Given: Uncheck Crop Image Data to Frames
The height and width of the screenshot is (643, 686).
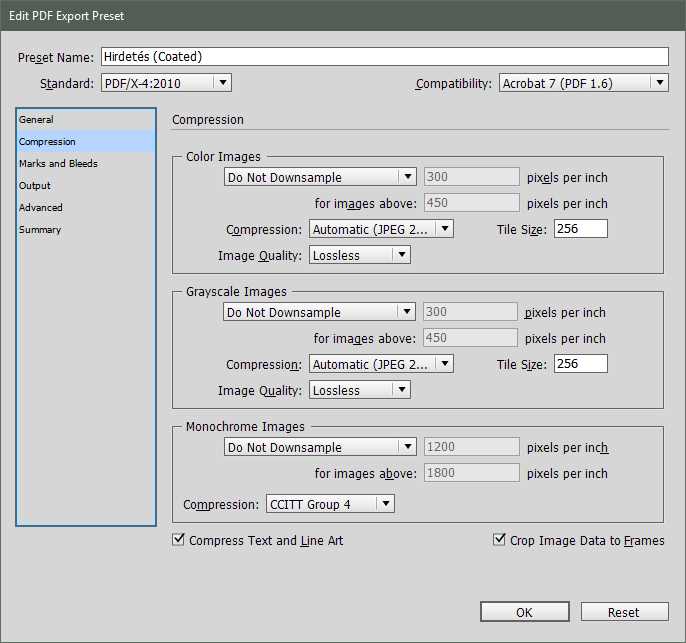Looking at the screenshot, I should (499, 540).
